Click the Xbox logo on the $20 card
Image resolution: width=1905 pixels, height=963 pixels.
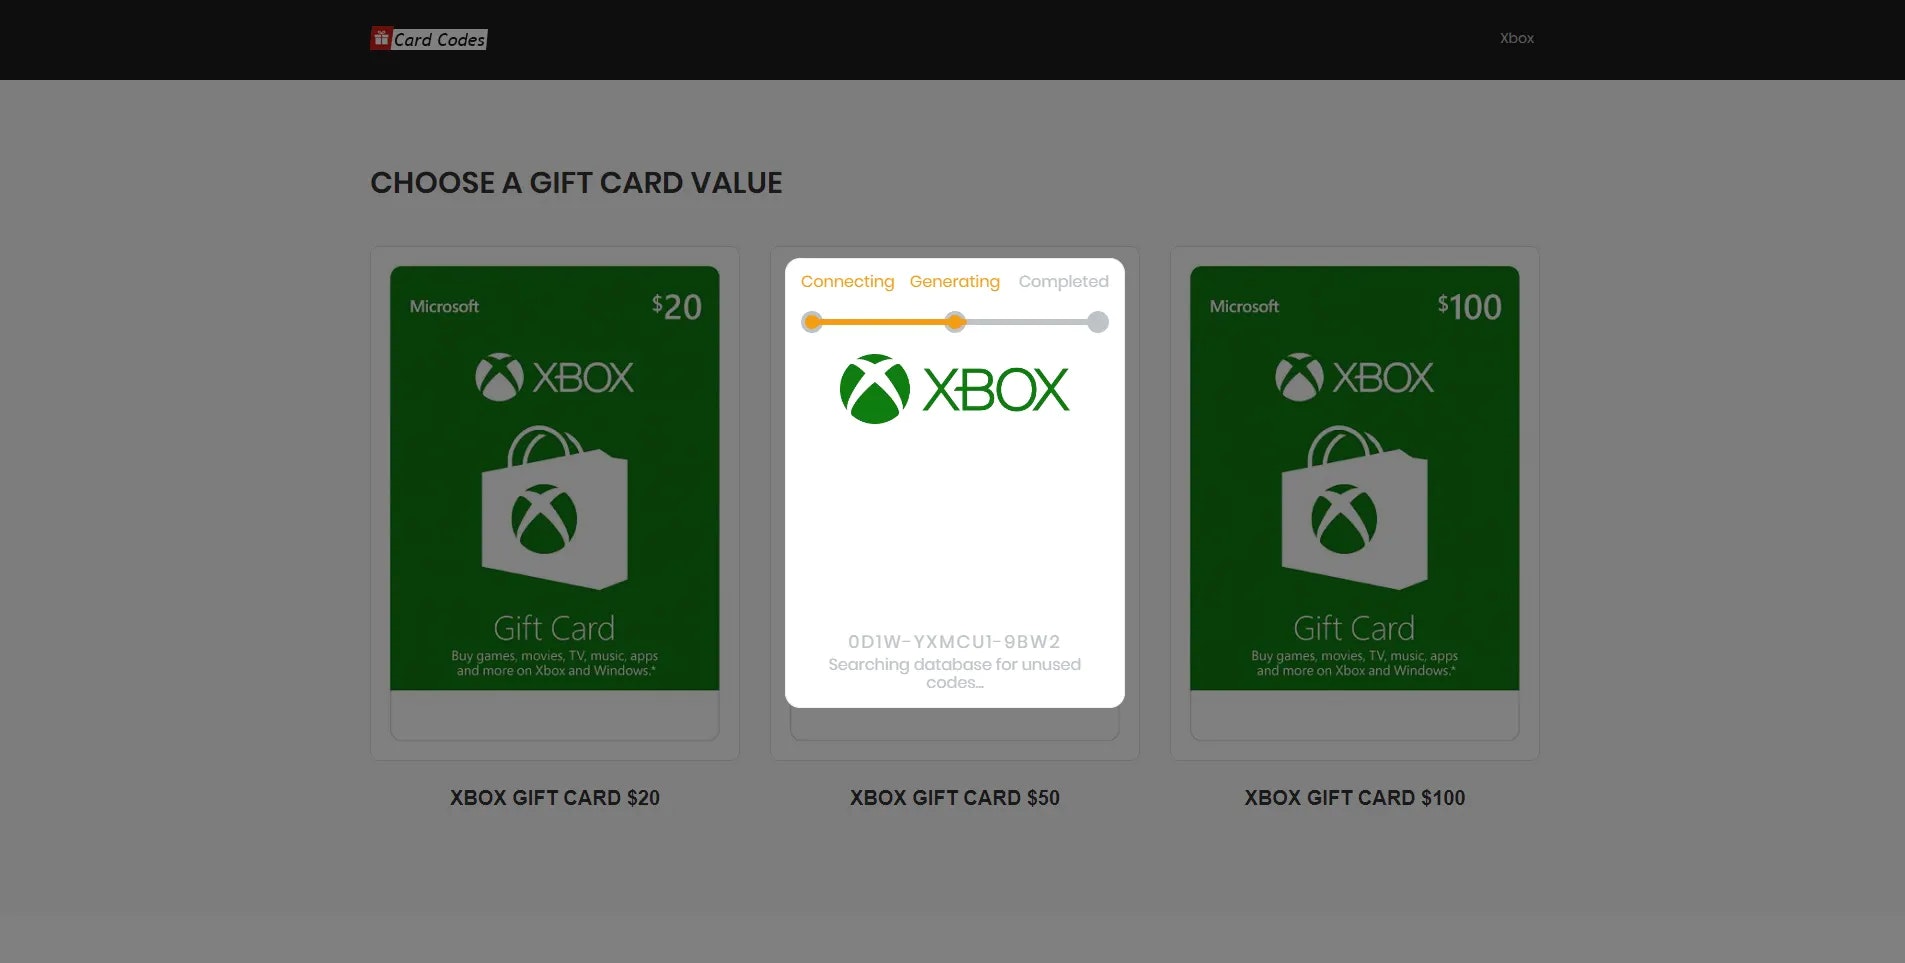pos(555,377)
